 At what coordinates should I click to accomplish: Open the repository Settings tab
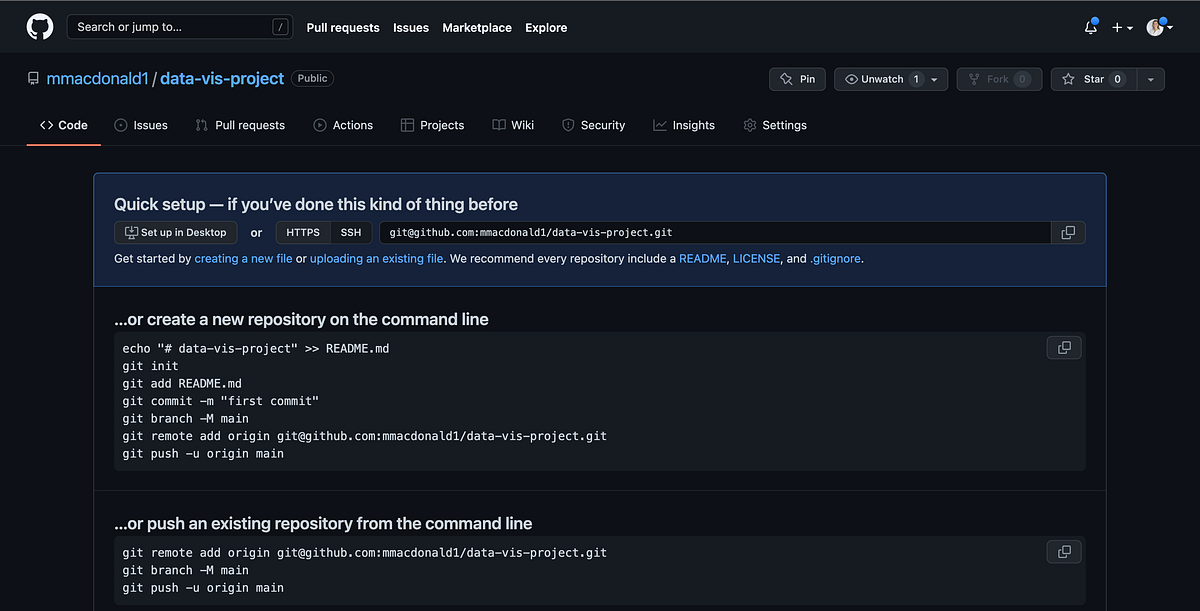775,125
